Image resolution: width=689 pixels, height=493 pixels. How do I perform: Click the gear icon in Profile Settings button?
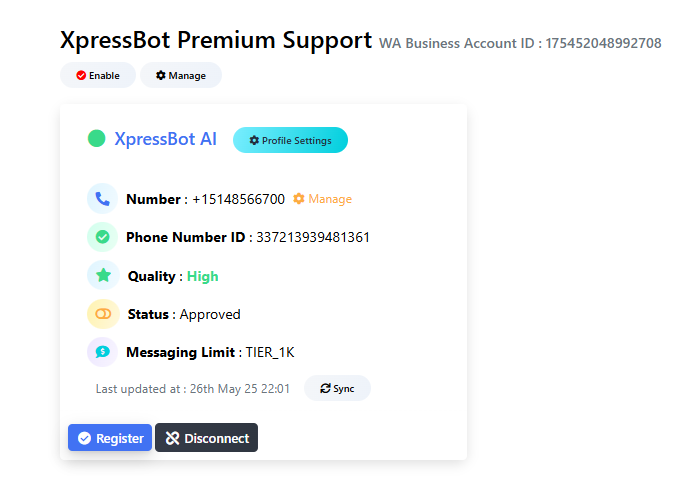[254, 141]
